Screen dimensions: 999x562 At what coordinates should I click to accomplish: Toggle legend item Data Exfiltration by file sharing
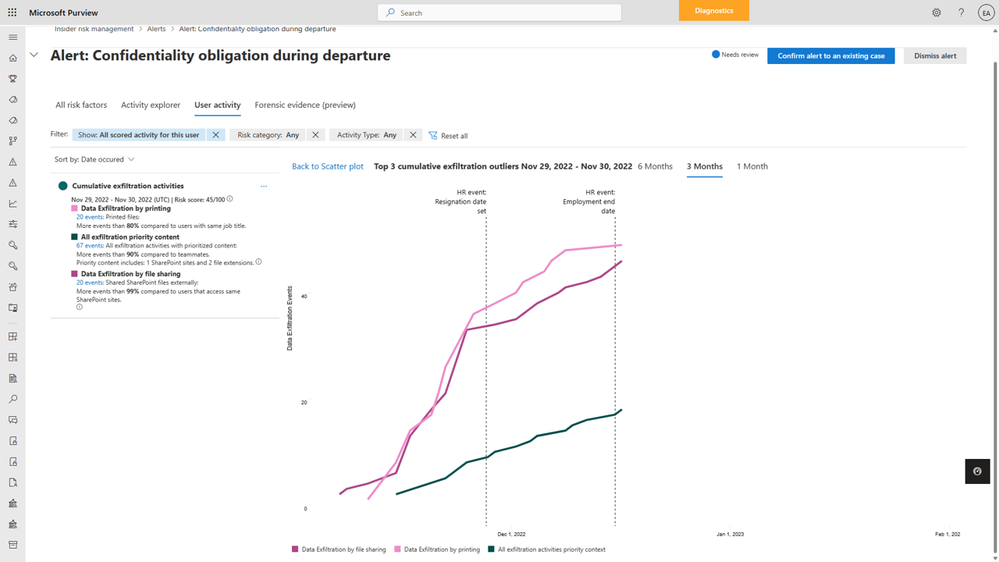point(339,549)
